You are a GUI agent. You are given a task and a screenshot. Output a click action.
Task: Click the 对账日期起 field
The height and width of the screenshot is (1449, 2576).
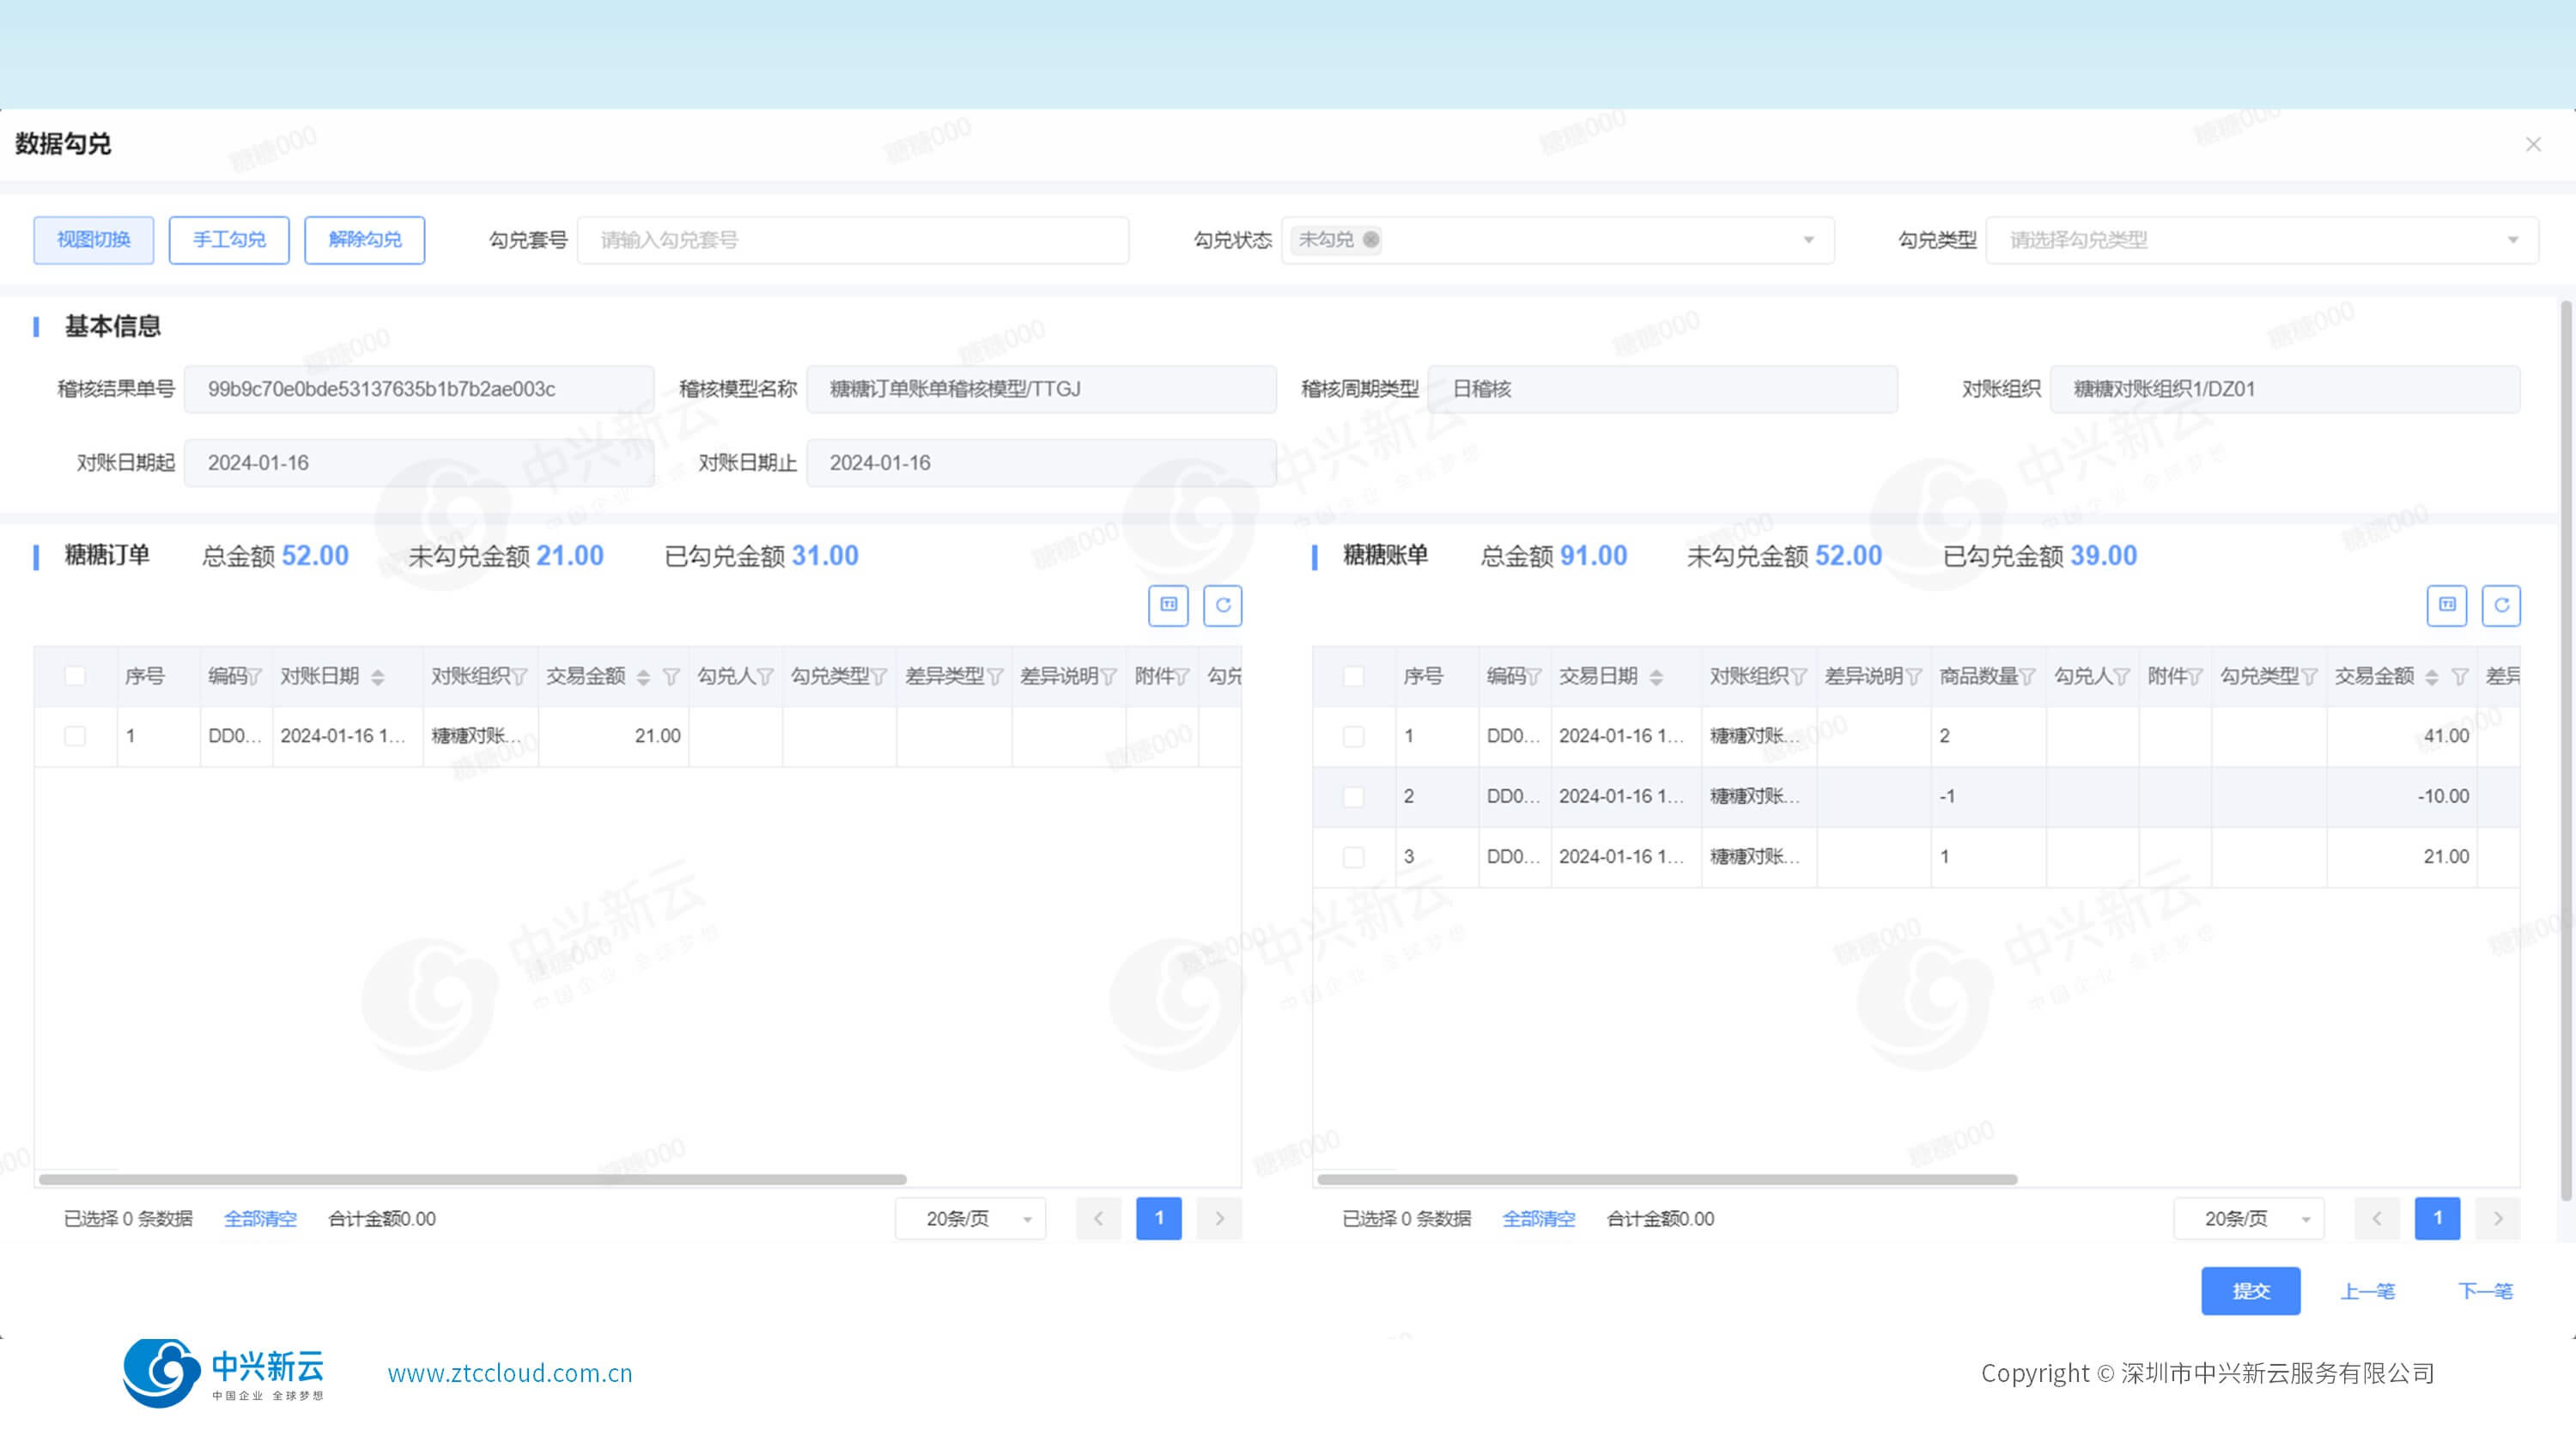coord(419,463)
